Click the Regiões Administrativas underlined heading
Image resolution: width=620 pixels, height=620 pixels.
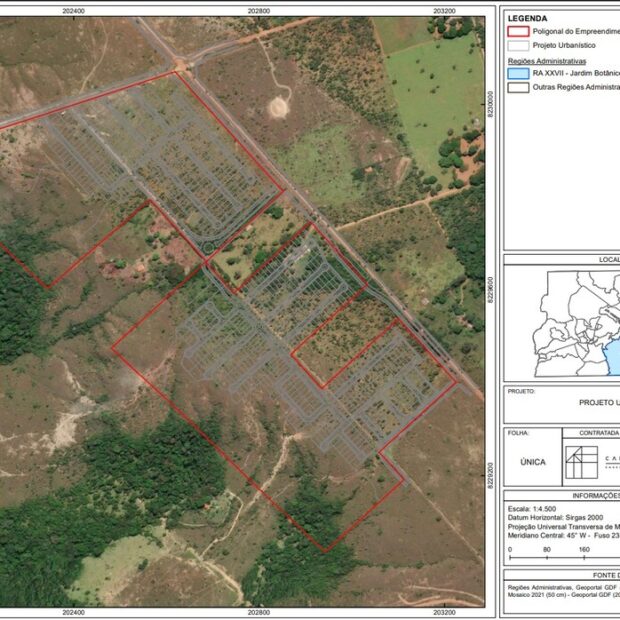[x=546, y=61]
